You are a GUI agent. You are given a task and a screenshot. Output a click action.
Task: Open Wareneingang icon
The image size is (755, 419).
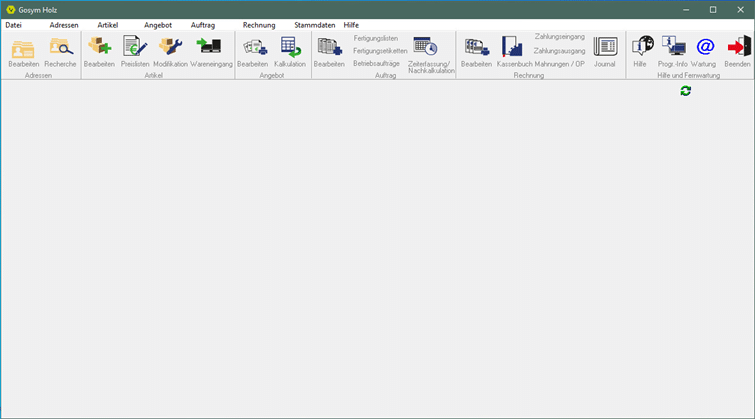tap(209, 46)
